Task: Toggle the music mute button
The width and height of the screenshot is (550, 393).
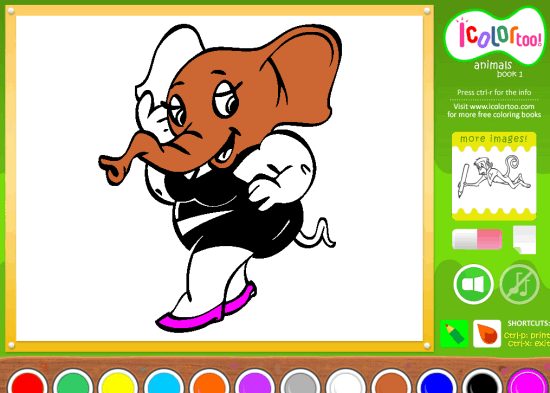Action: click(519, 284)
